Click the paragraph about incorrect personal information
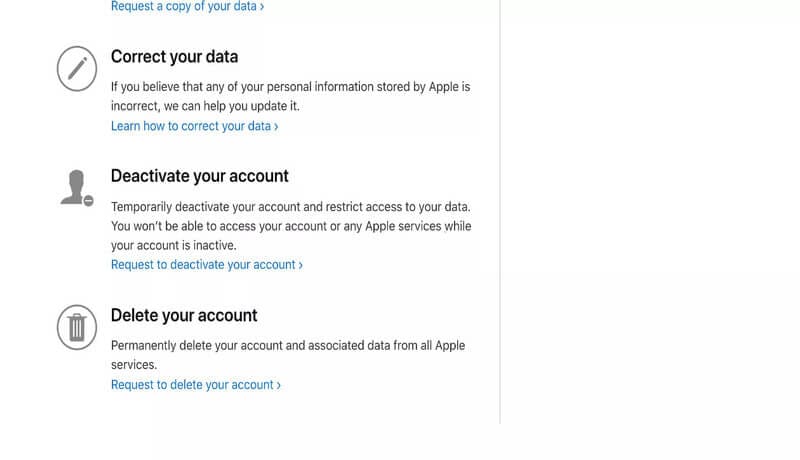The height and width of the screenshot is (460, 800). [x=290, y=96]
